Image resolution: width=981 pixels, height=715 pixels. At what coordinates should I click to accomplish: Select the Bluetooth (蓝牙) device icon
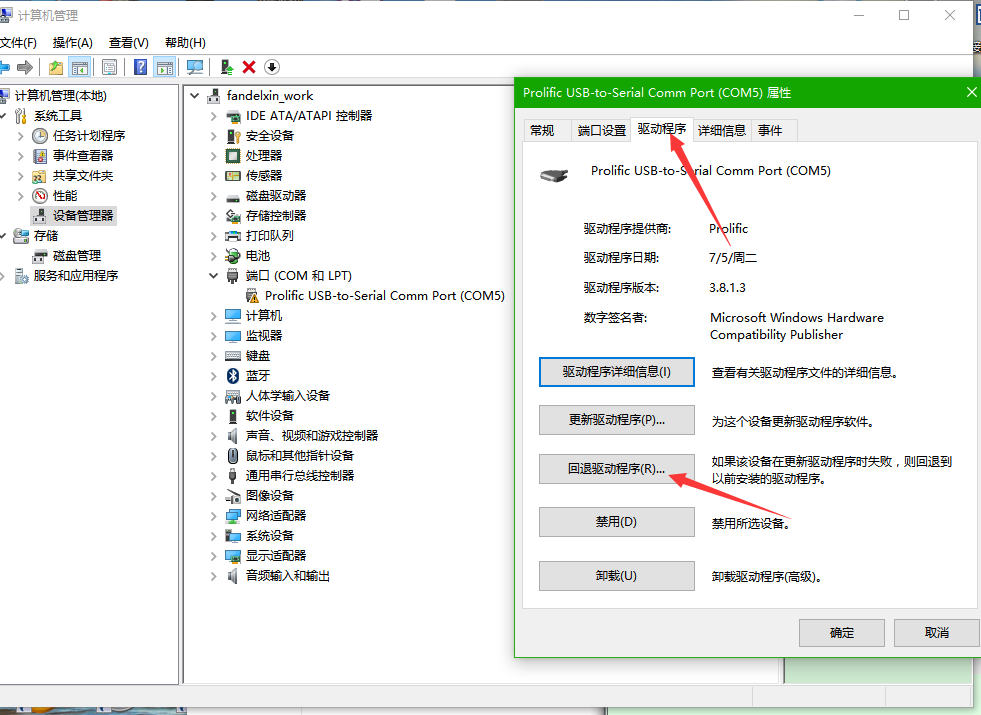233,375
